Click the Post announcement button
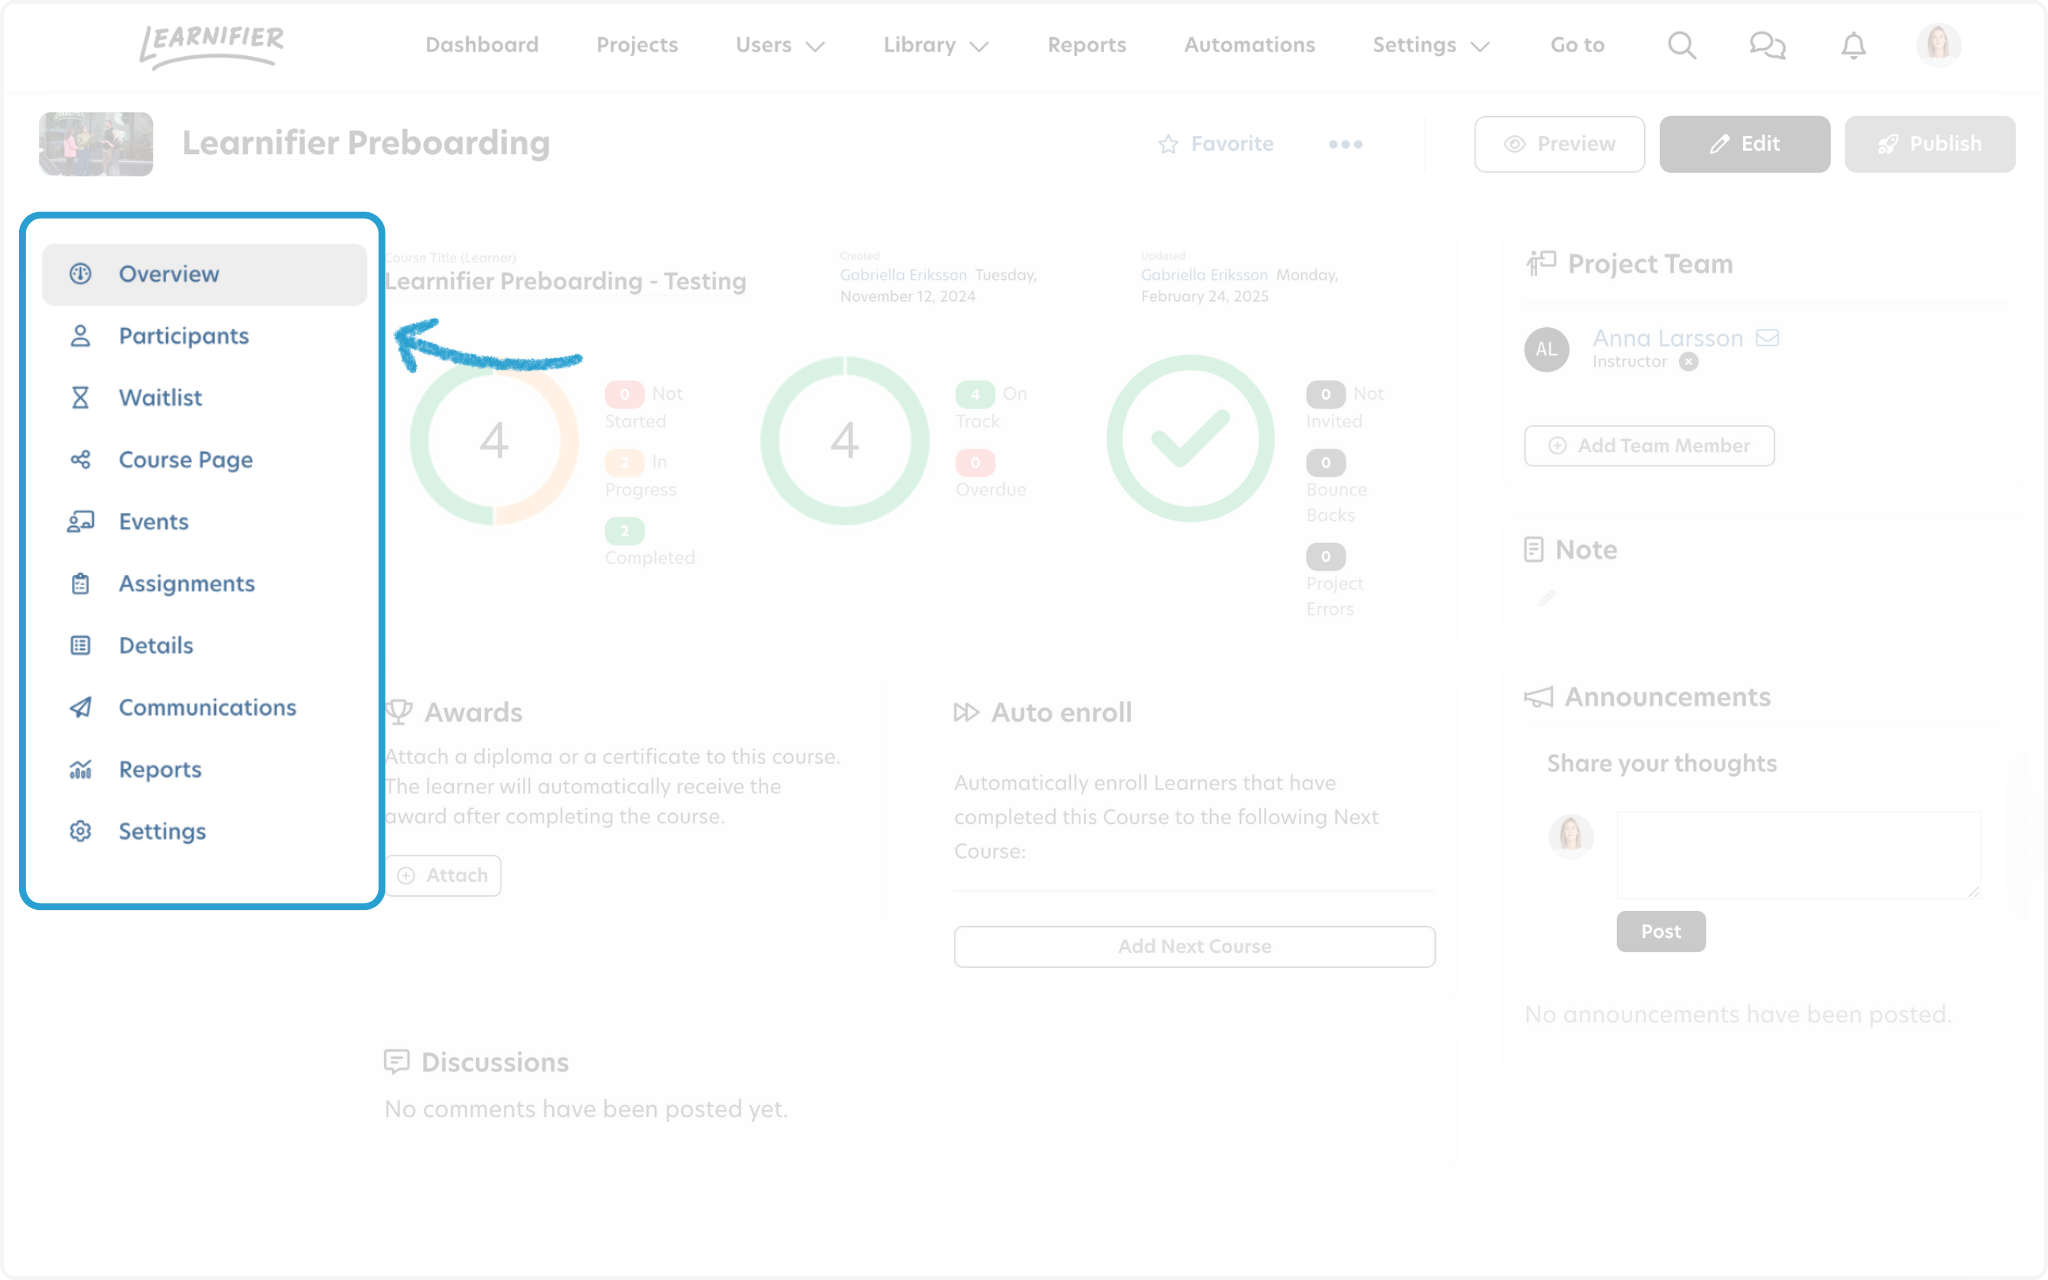 (x=1661, y=932)
